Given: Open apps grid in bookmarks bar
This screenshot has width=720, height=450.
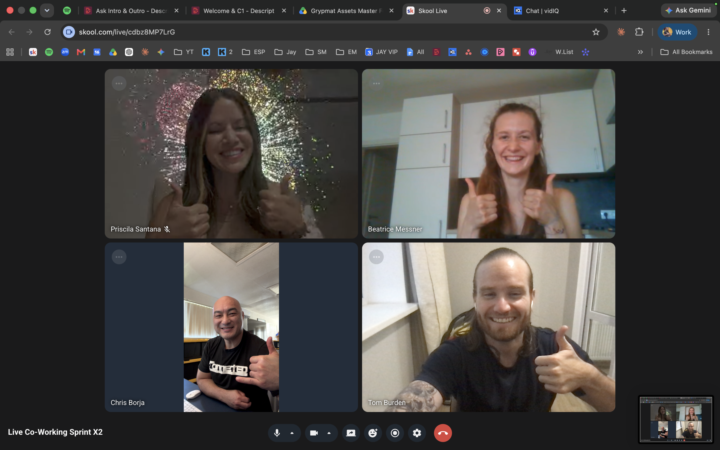Looking at the screenshot, I should pos(10,52).
